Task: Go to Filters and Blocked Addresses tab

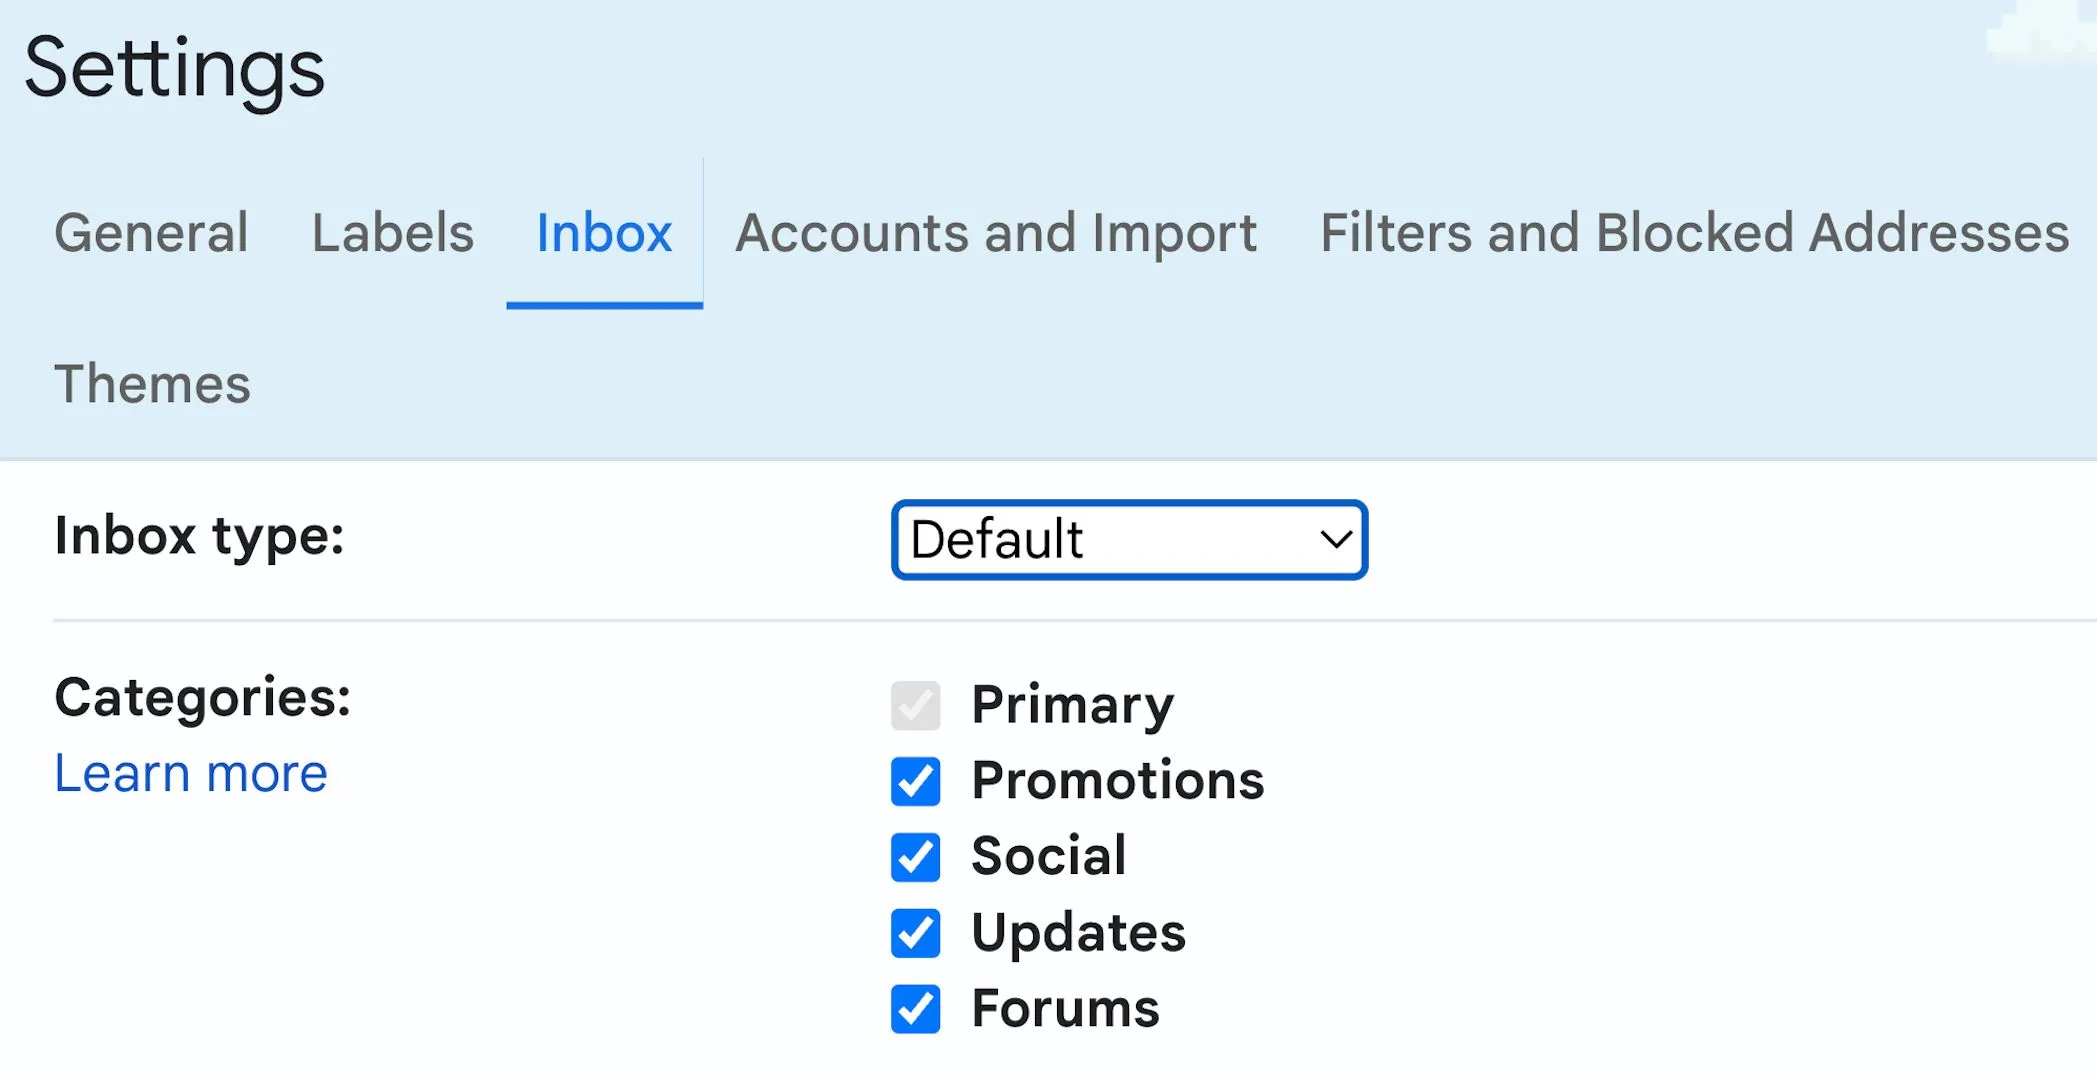Action: click(x=1695, y=233)
